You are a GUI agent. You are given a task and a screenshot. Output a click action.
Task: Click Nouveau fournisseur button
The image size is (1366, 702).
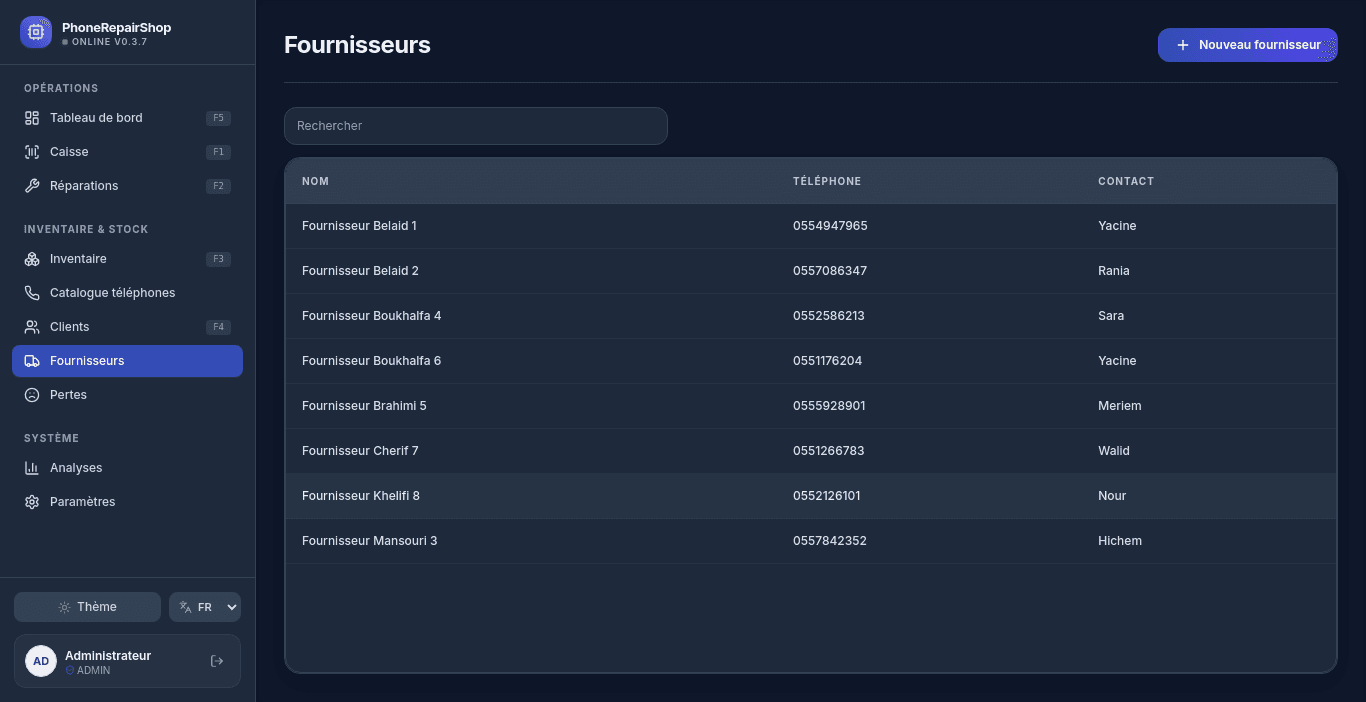pos(1247,45)
